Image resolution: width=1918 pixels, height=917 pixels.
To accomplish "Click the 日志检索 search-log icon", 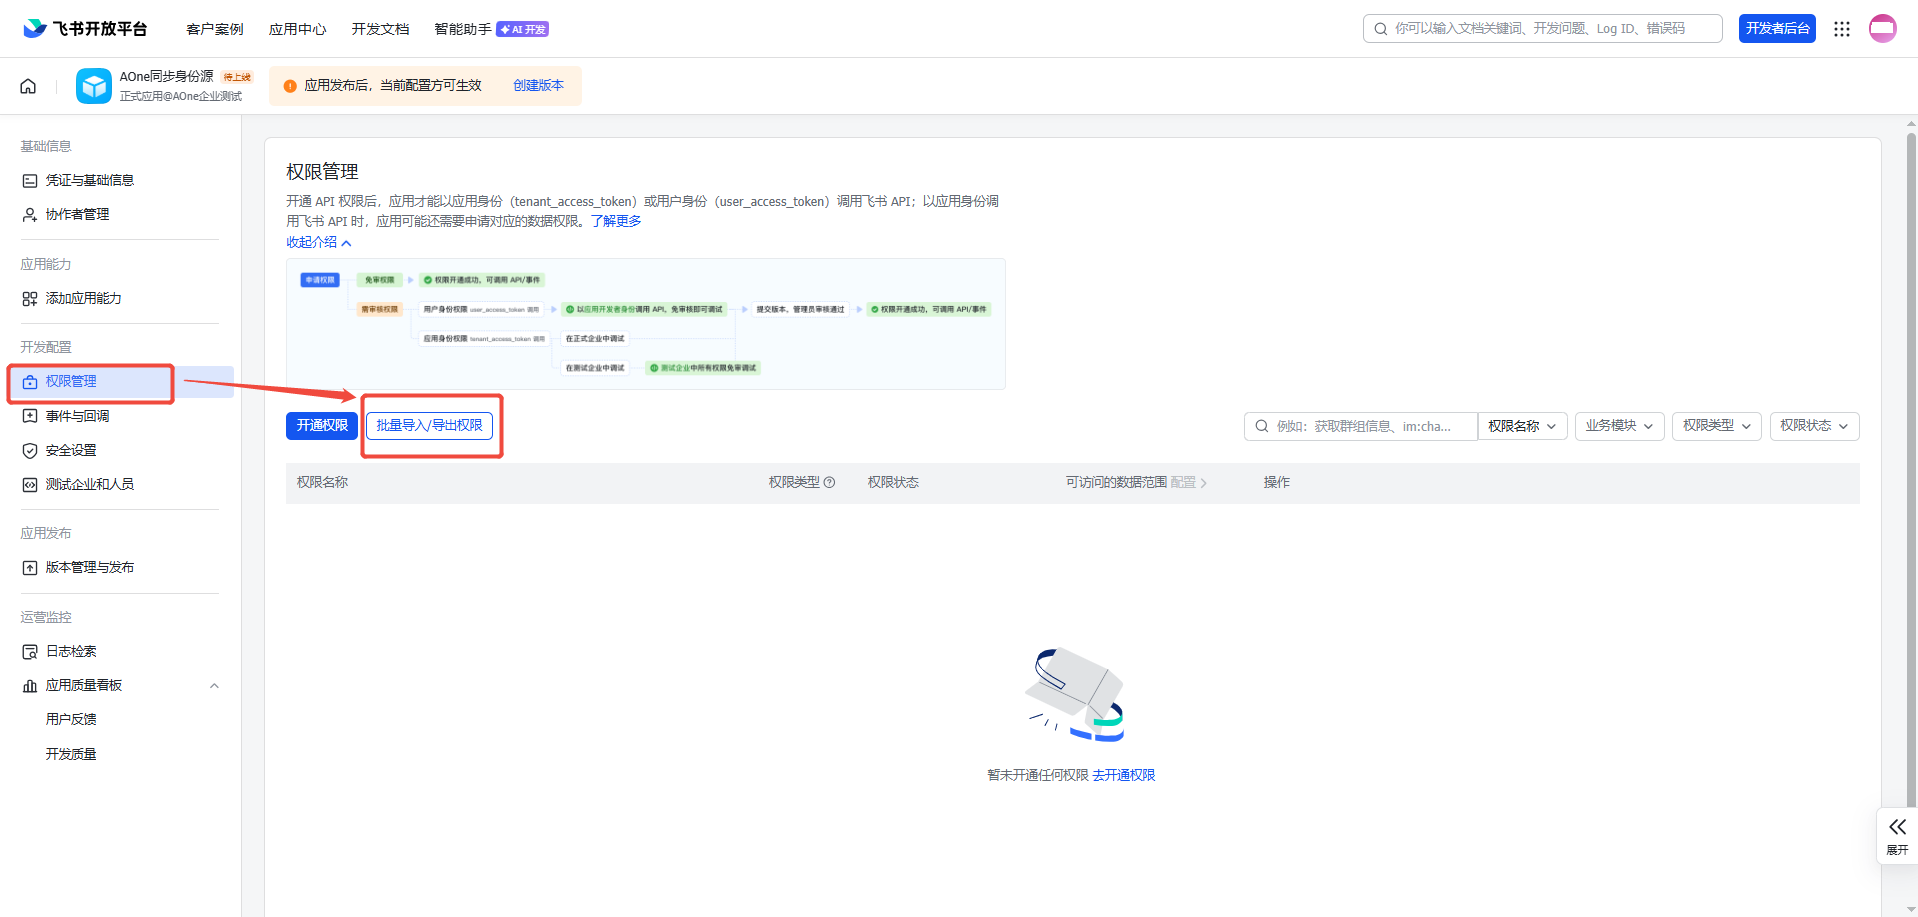I will tap(30, 652).
